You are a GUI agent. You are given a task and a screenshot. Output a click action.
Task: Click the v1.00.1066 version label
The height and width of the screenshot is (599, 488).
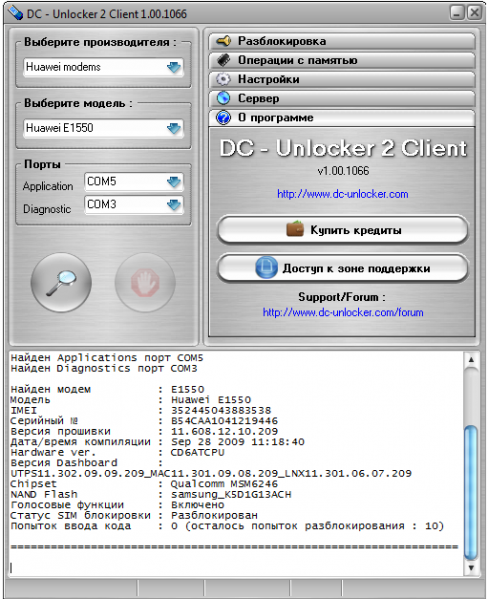343,171
